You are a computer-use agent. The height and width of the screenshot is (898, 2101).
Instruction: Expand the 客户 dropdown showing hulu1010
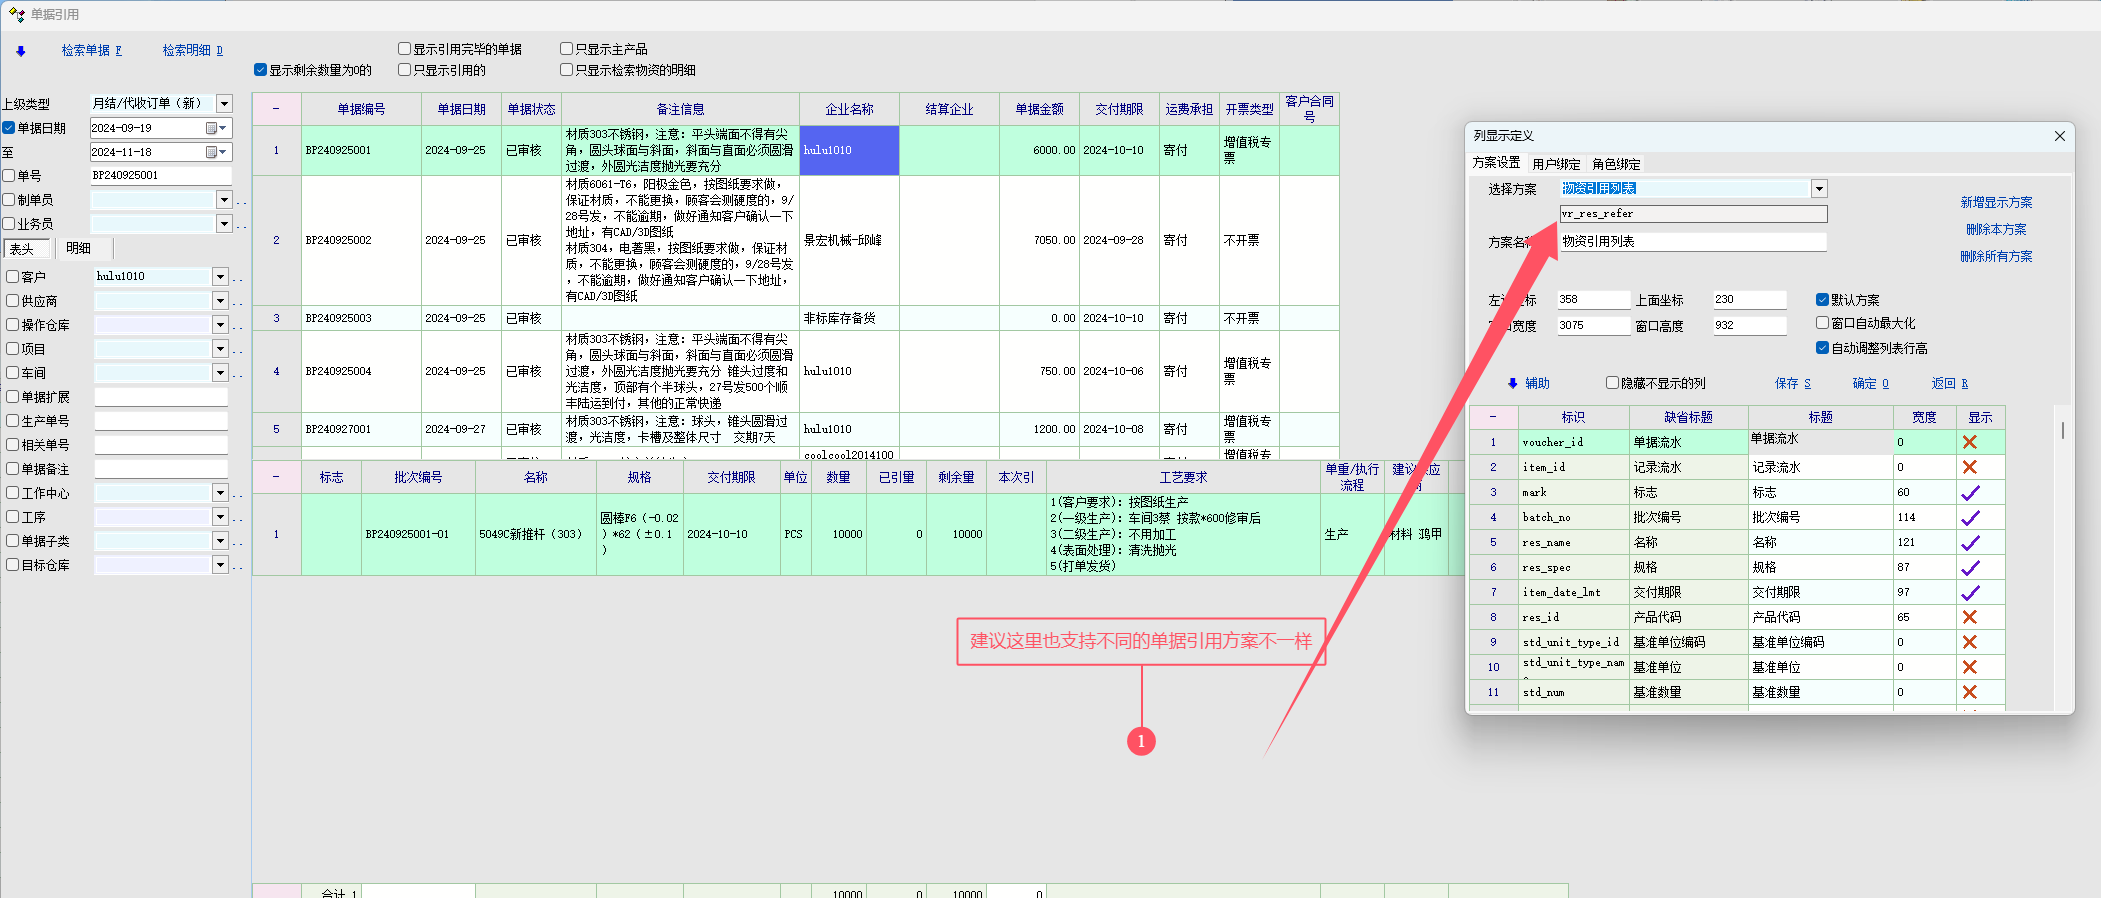(x=220, y=277)
